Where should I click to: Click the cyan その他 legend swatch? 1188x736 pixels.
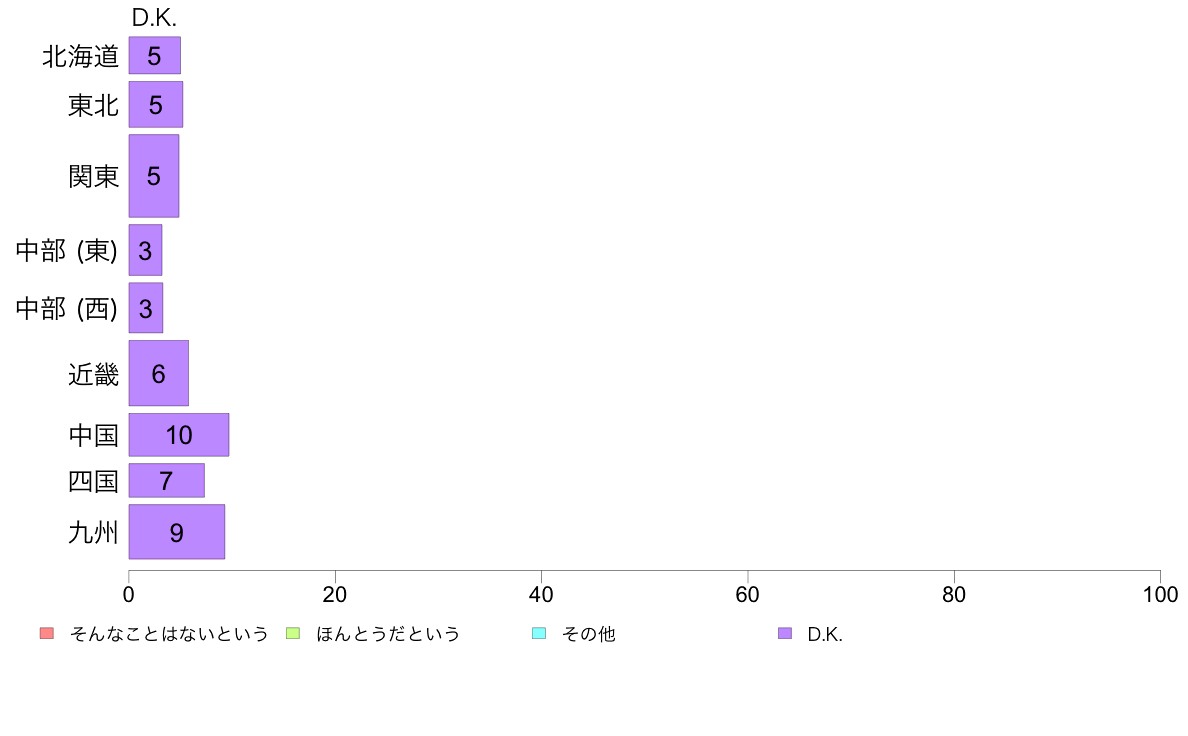(x=539, y=633)
